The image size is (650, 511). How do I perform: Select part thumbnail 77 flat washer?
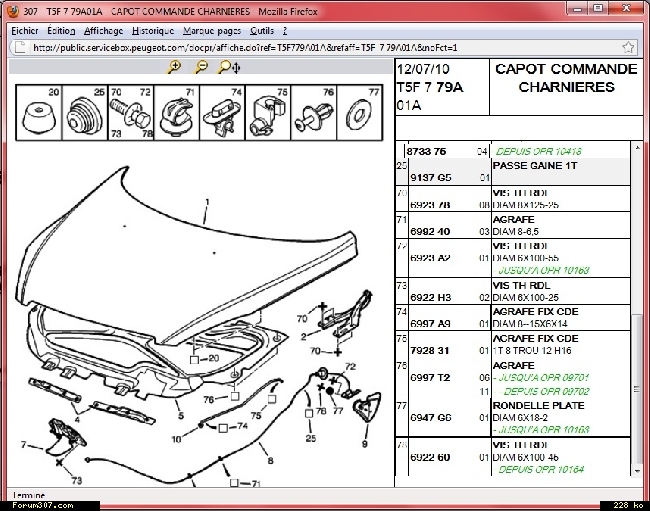click(360, 113)
